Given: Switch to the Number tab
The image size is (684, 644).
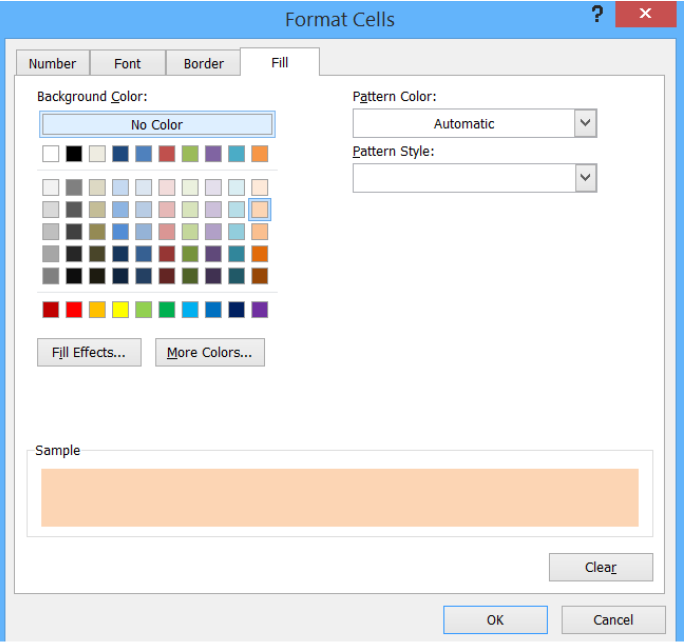Looking at the screenshot, I should click(52, 63).
